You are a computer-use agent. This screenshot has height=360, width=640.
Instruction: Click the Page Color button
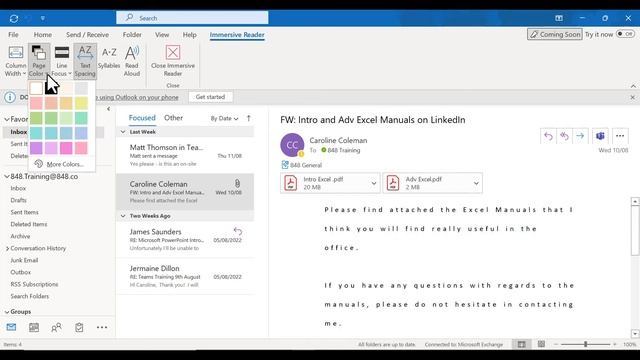coord(39,61)
